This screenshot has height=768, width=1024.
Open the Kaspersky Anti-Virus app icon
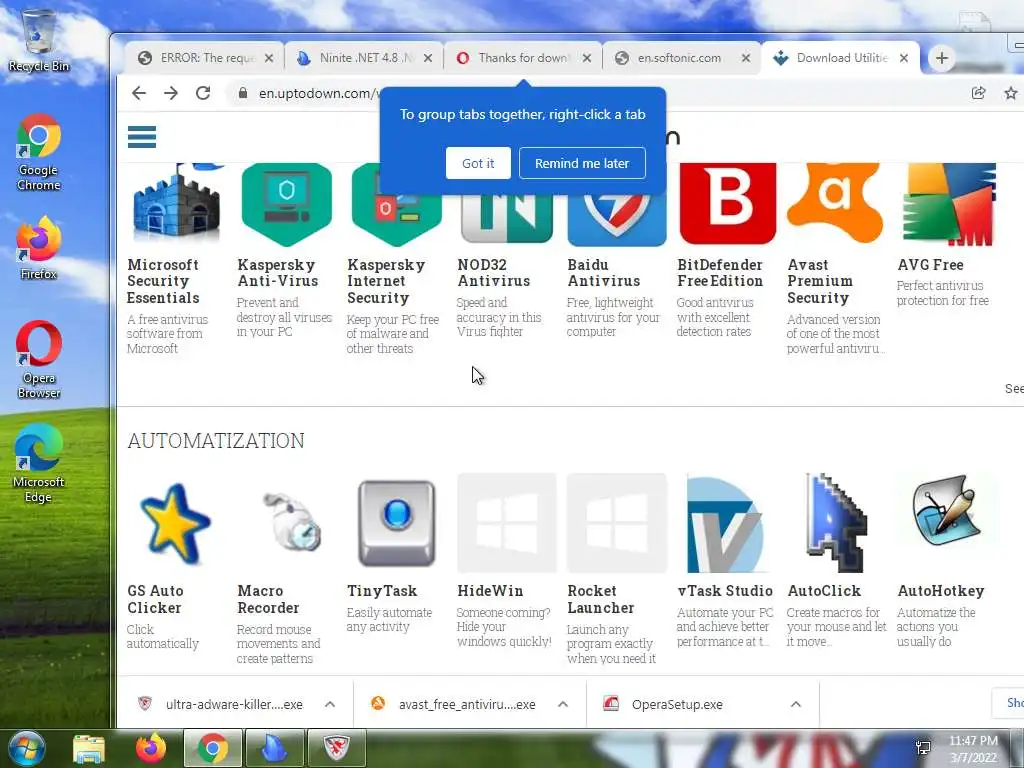[x=286, y=204]
